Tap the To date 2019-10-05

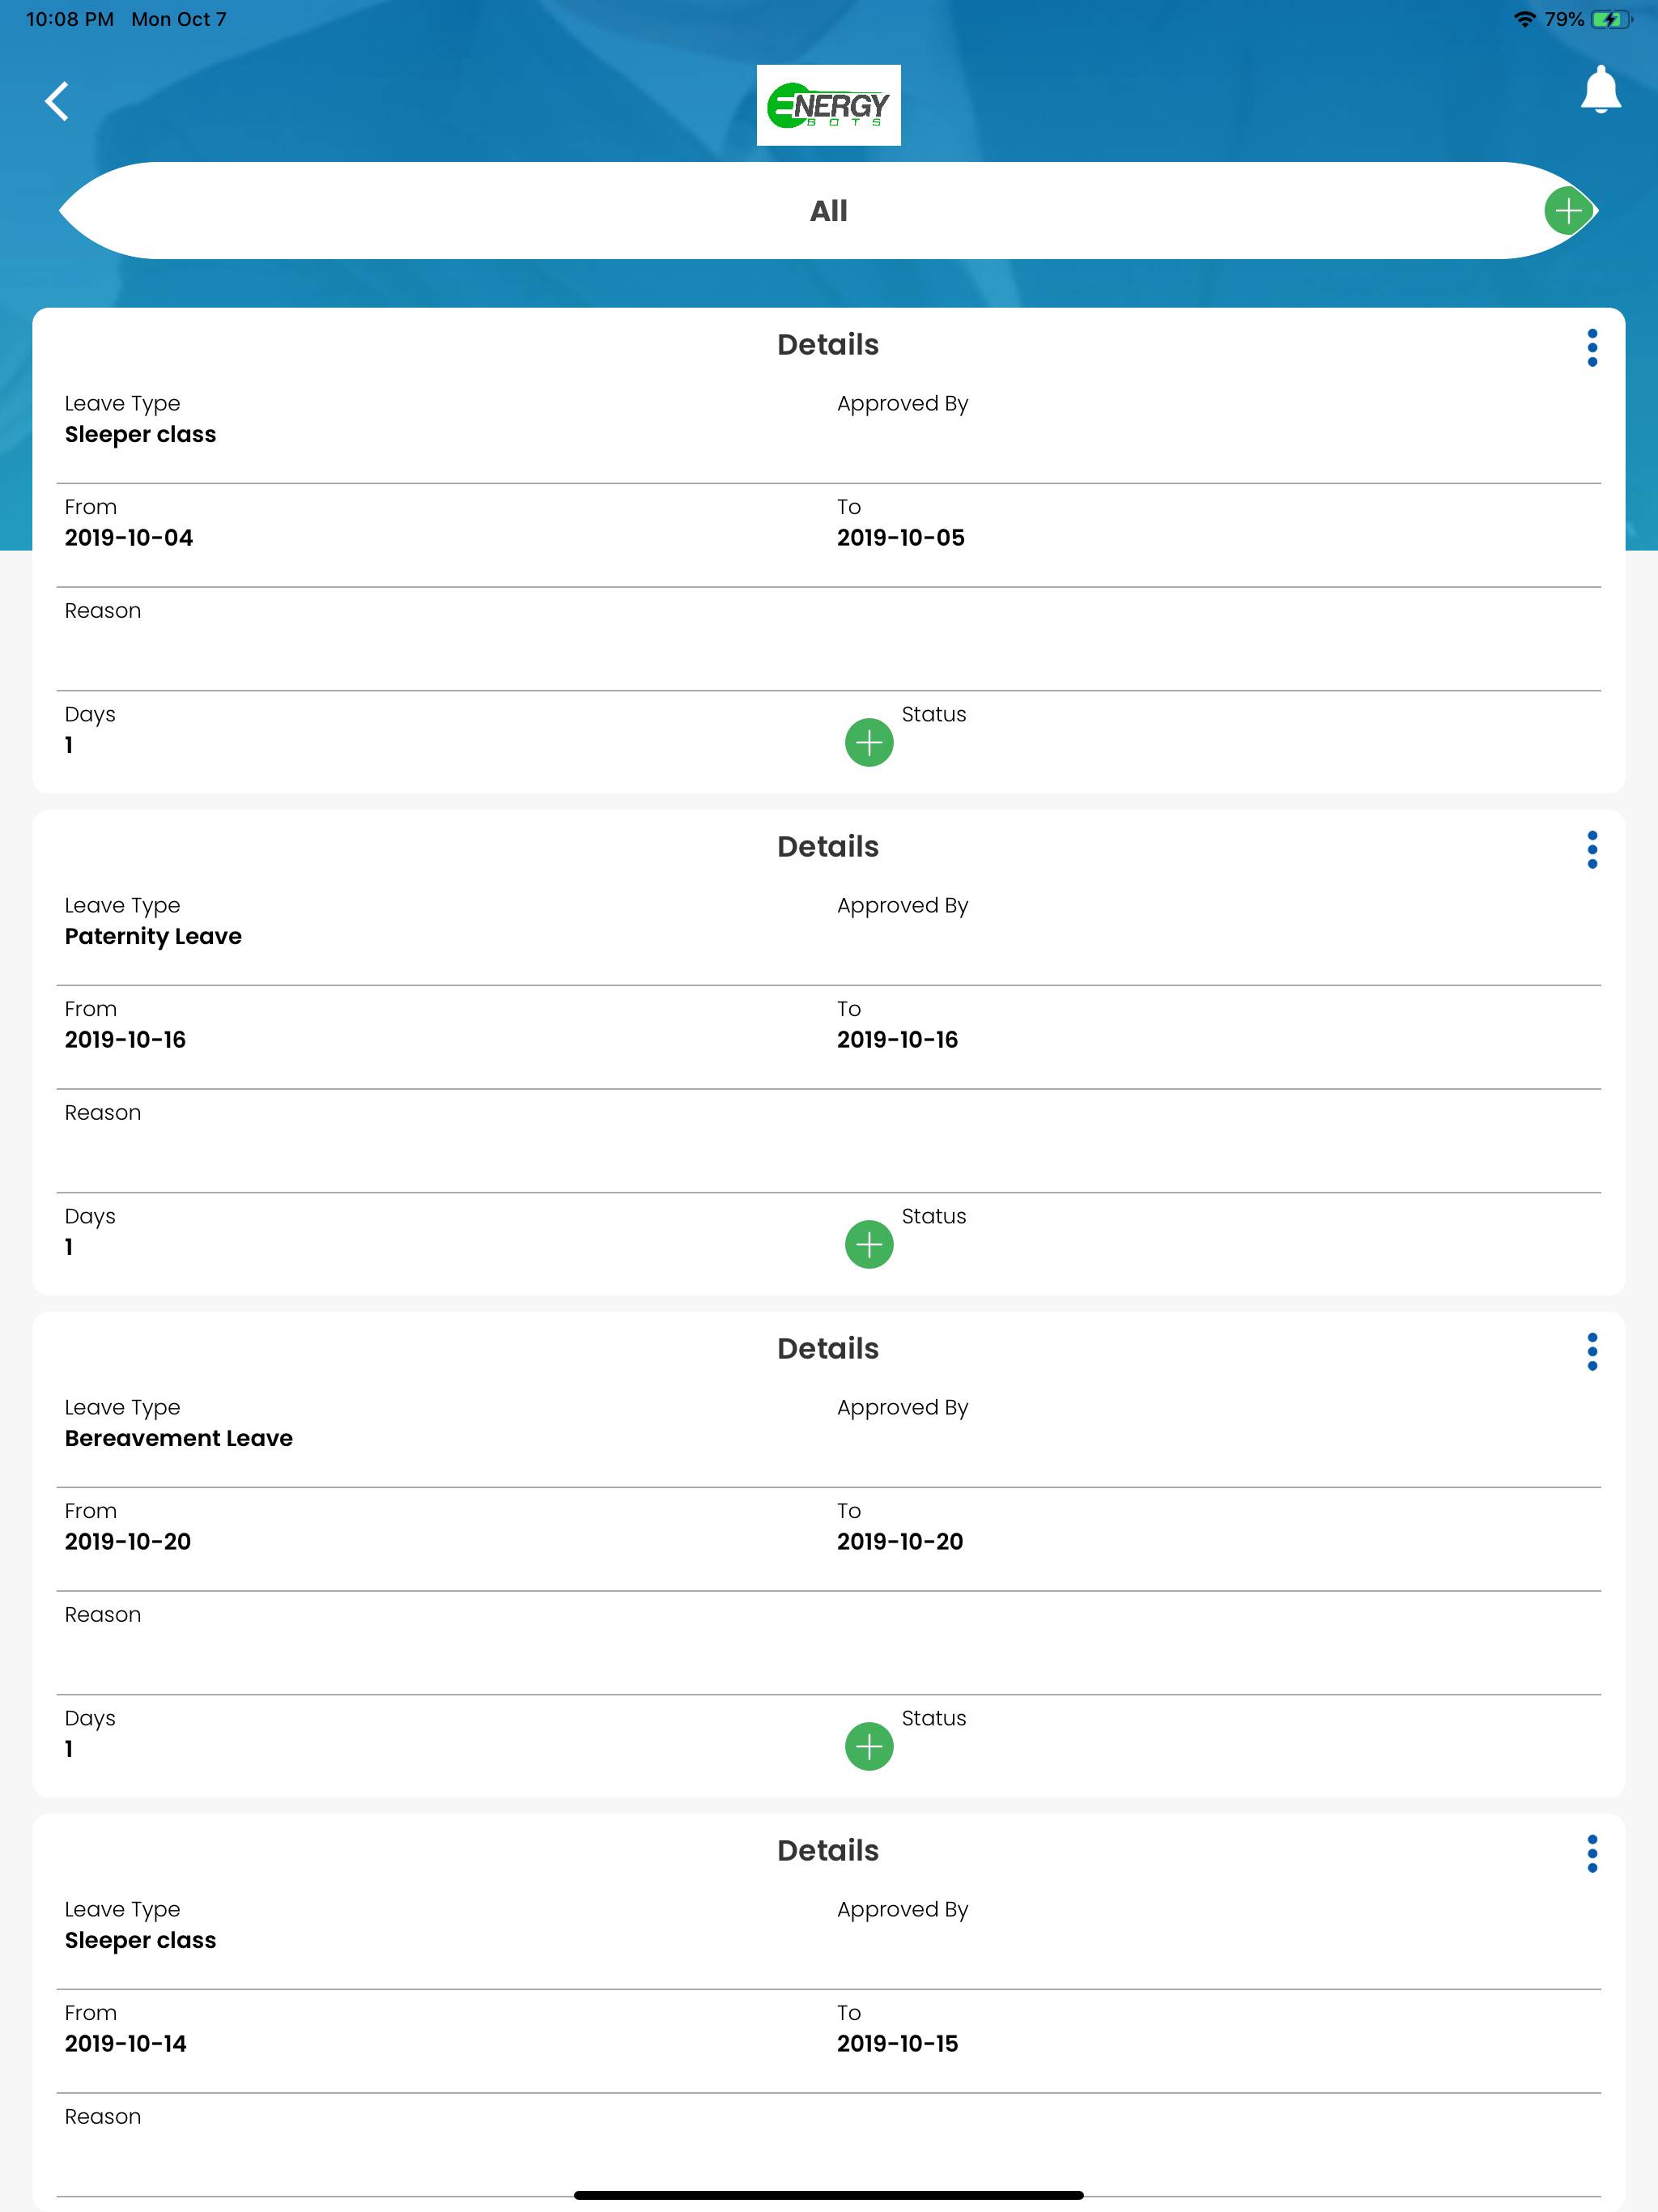coord(901,538)
